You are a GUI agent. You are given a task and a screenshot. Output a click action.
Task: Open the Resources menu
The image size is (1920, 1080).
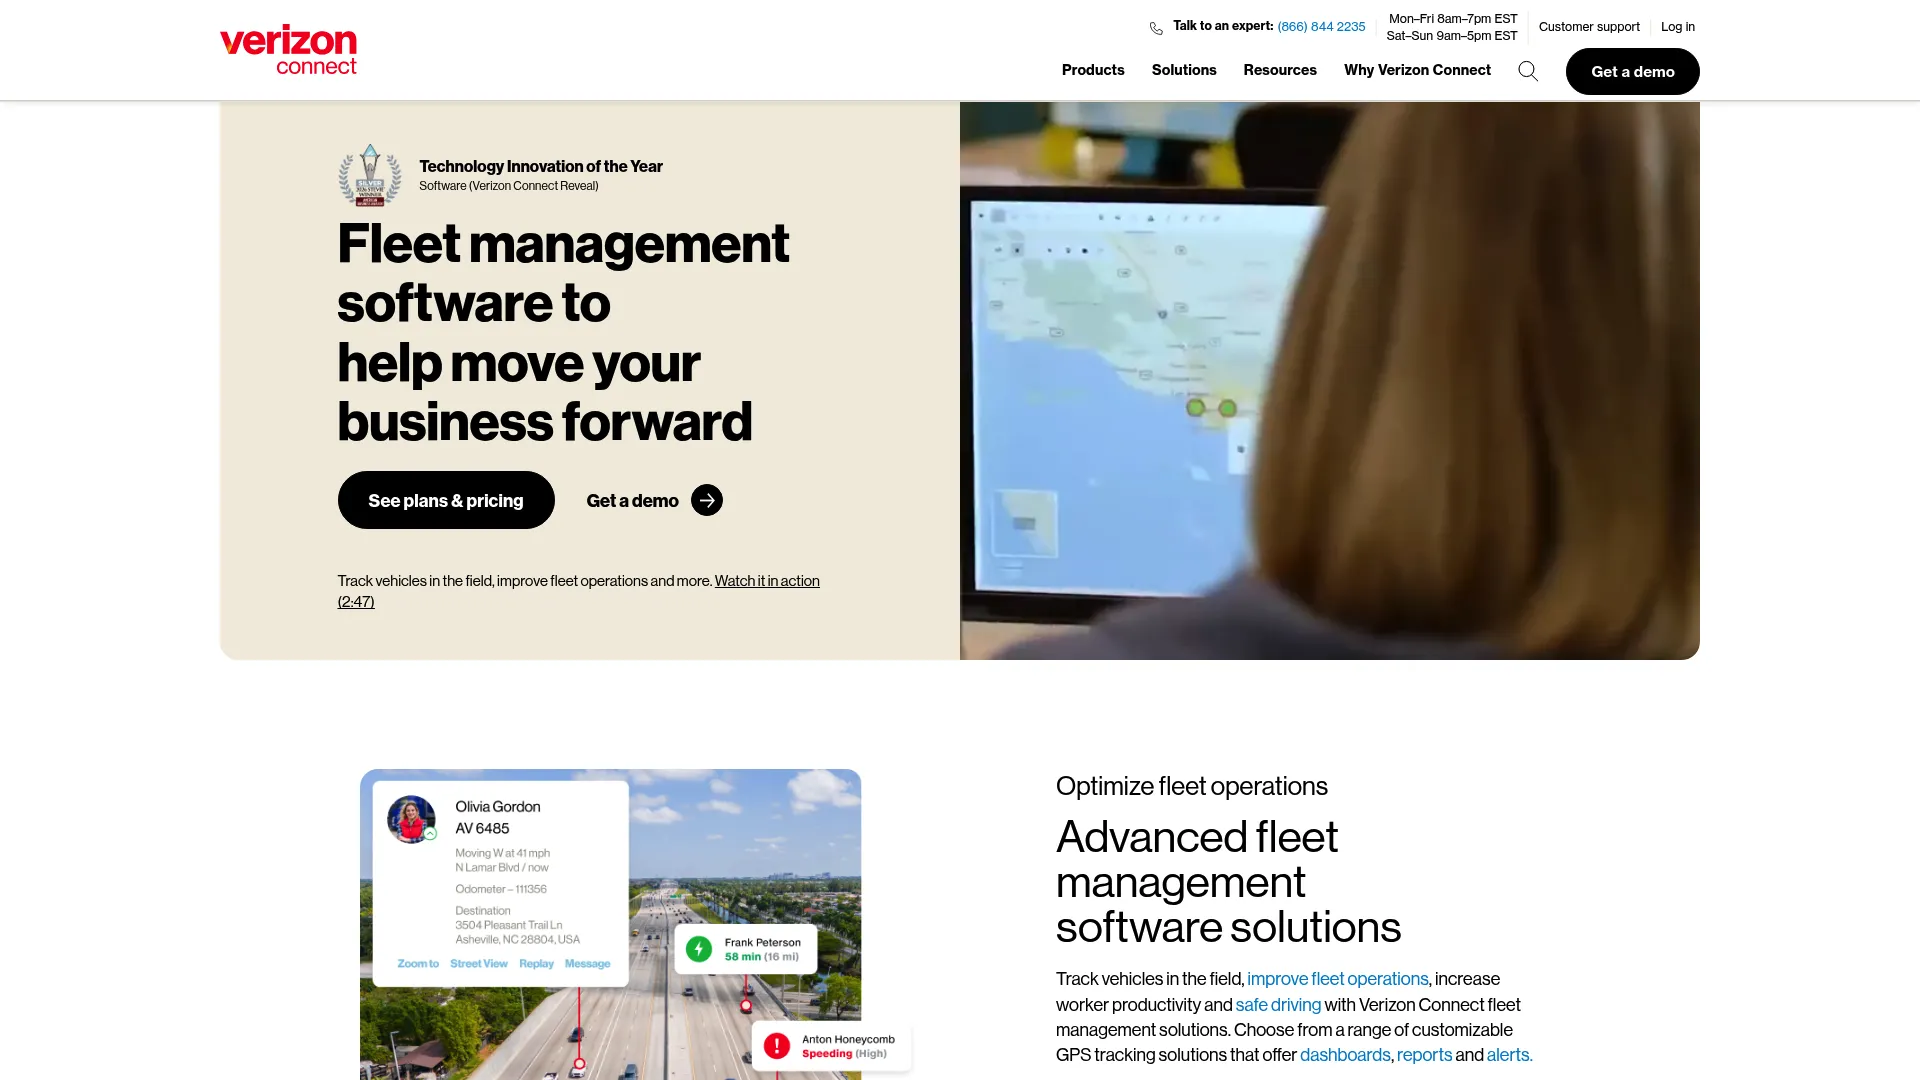[x=1280, y=70]
